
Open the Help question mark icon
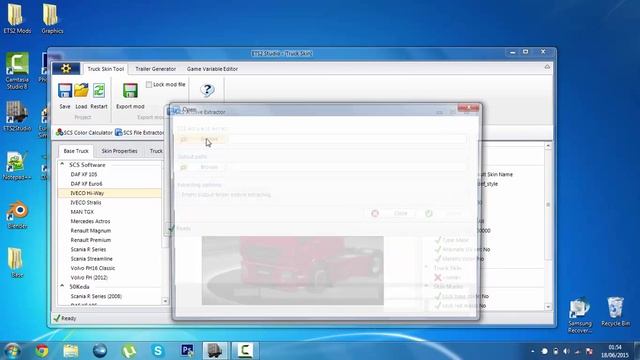207,90
